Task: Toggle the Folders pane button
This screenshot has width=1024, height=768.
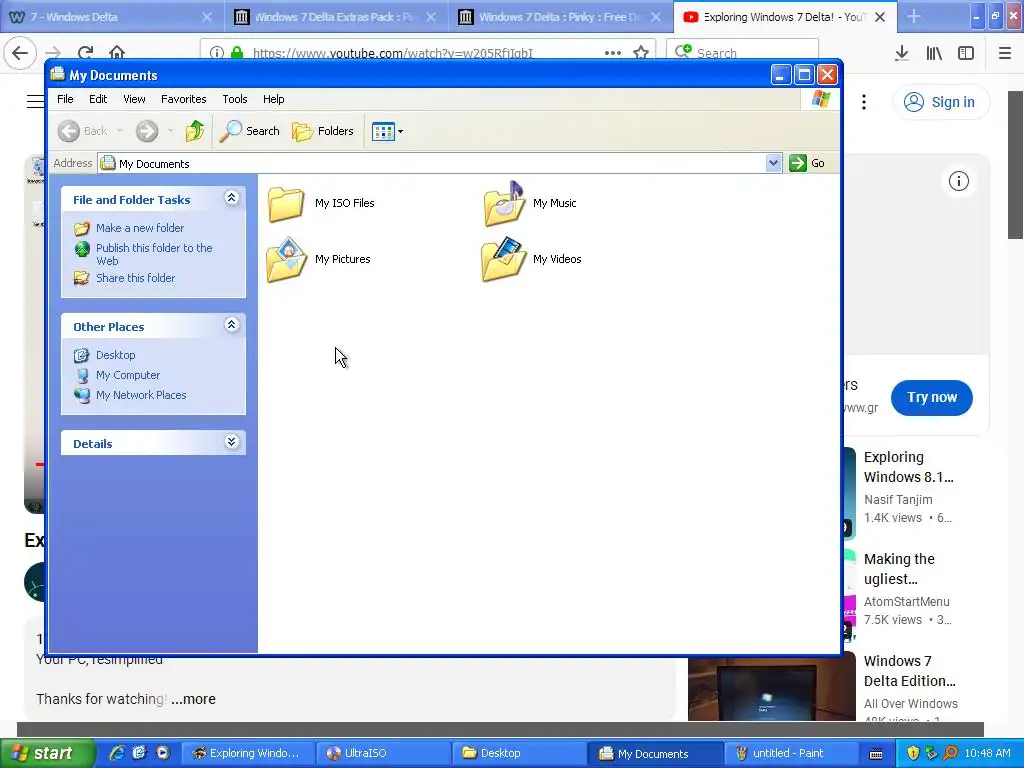Action: tap(323, 131)
